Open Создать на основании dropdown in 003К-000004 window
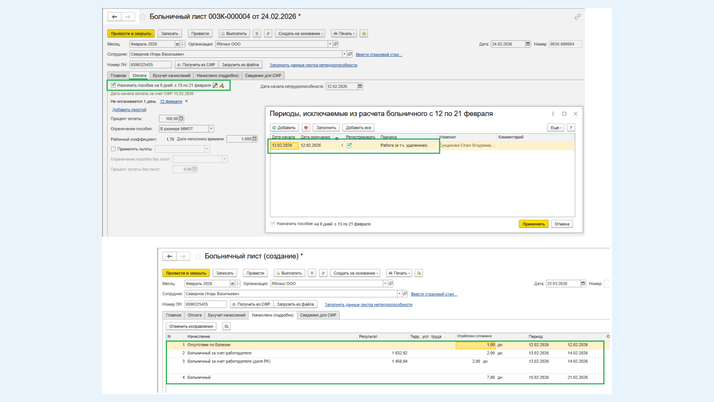This screenshot has height=402, width=714. click(x=299, y=33)
